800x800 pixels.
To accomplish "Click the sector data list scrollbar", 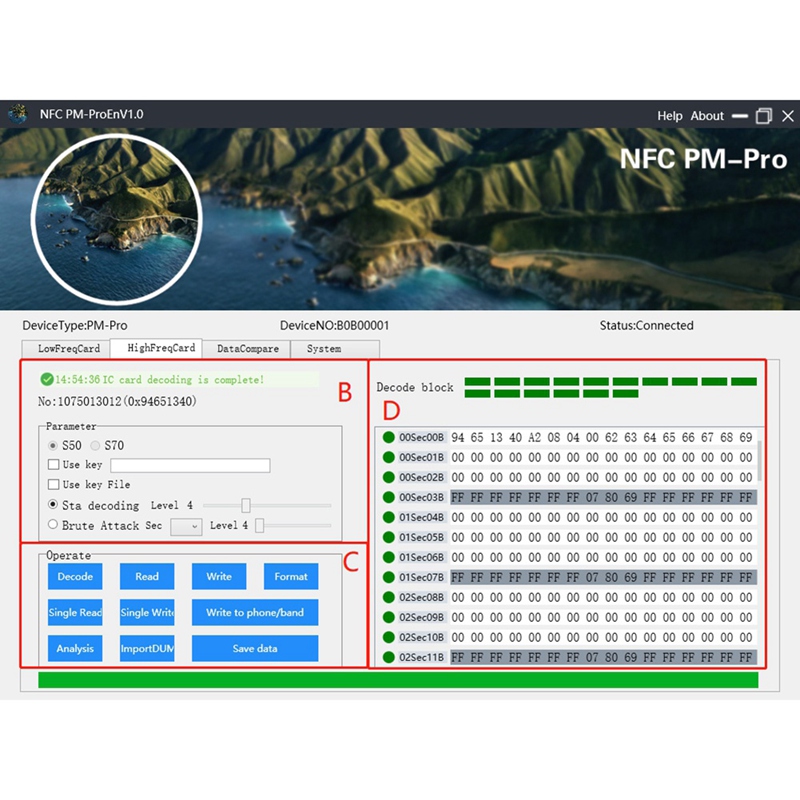I will point(760,461).
